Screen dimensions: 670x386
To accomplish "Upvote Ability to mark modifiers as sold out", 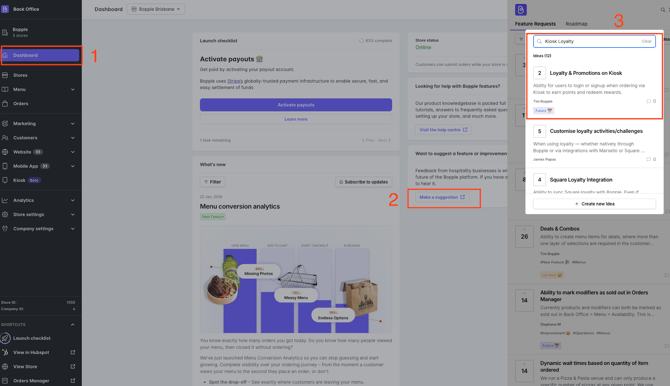I will pos(524,300).
